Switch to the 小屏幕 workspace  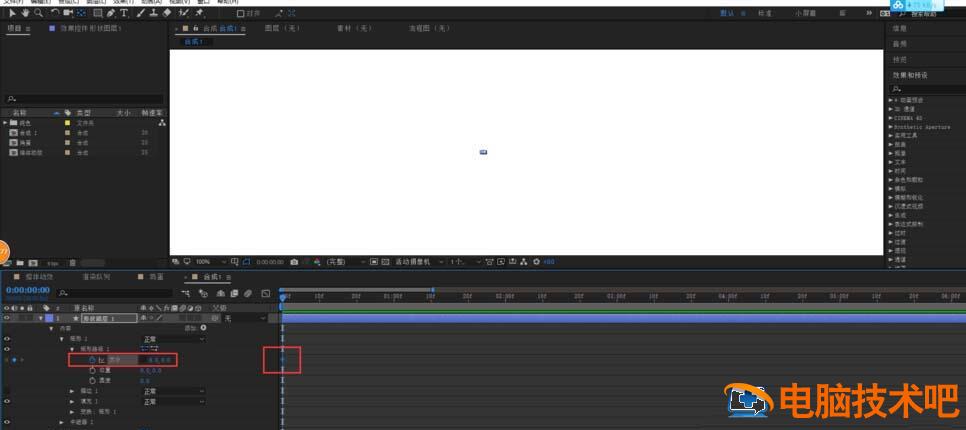[806, 13]
